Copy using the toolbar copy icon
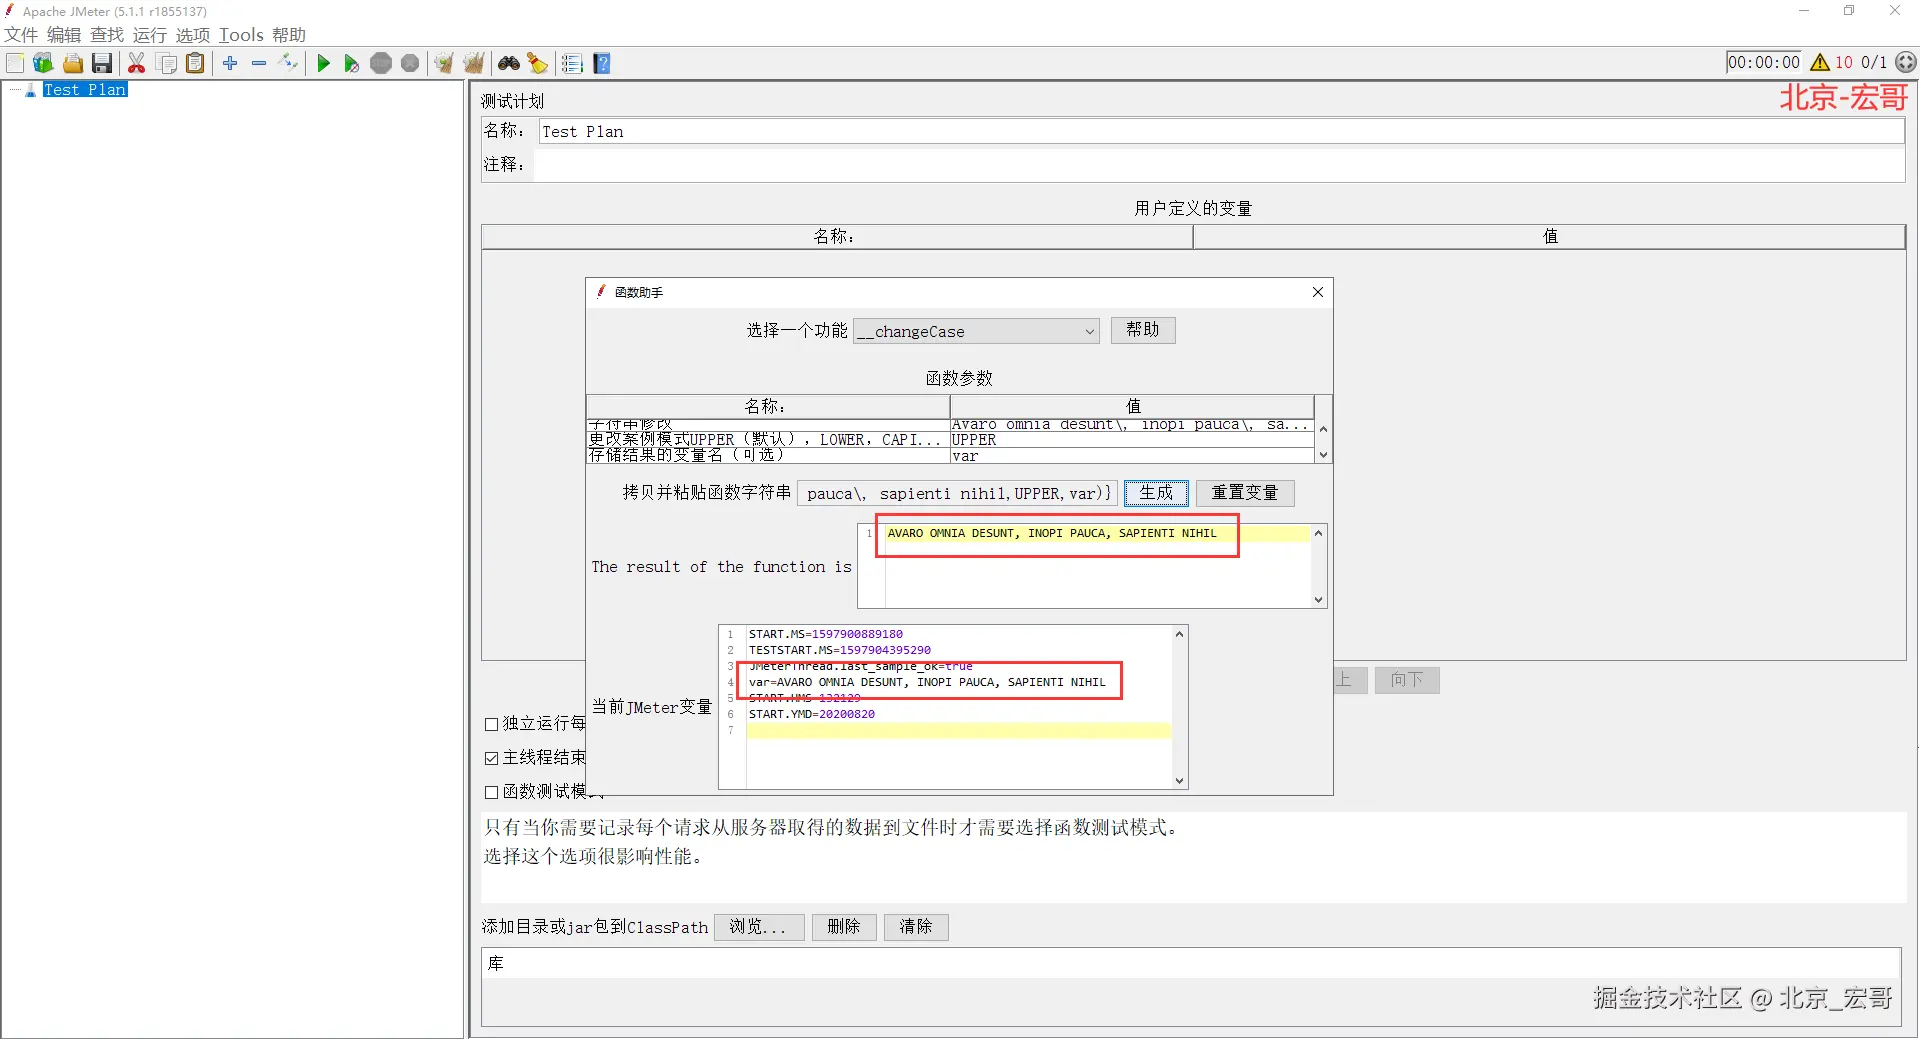Viewport: 1920px width, 1039px height. pos(166,63)
